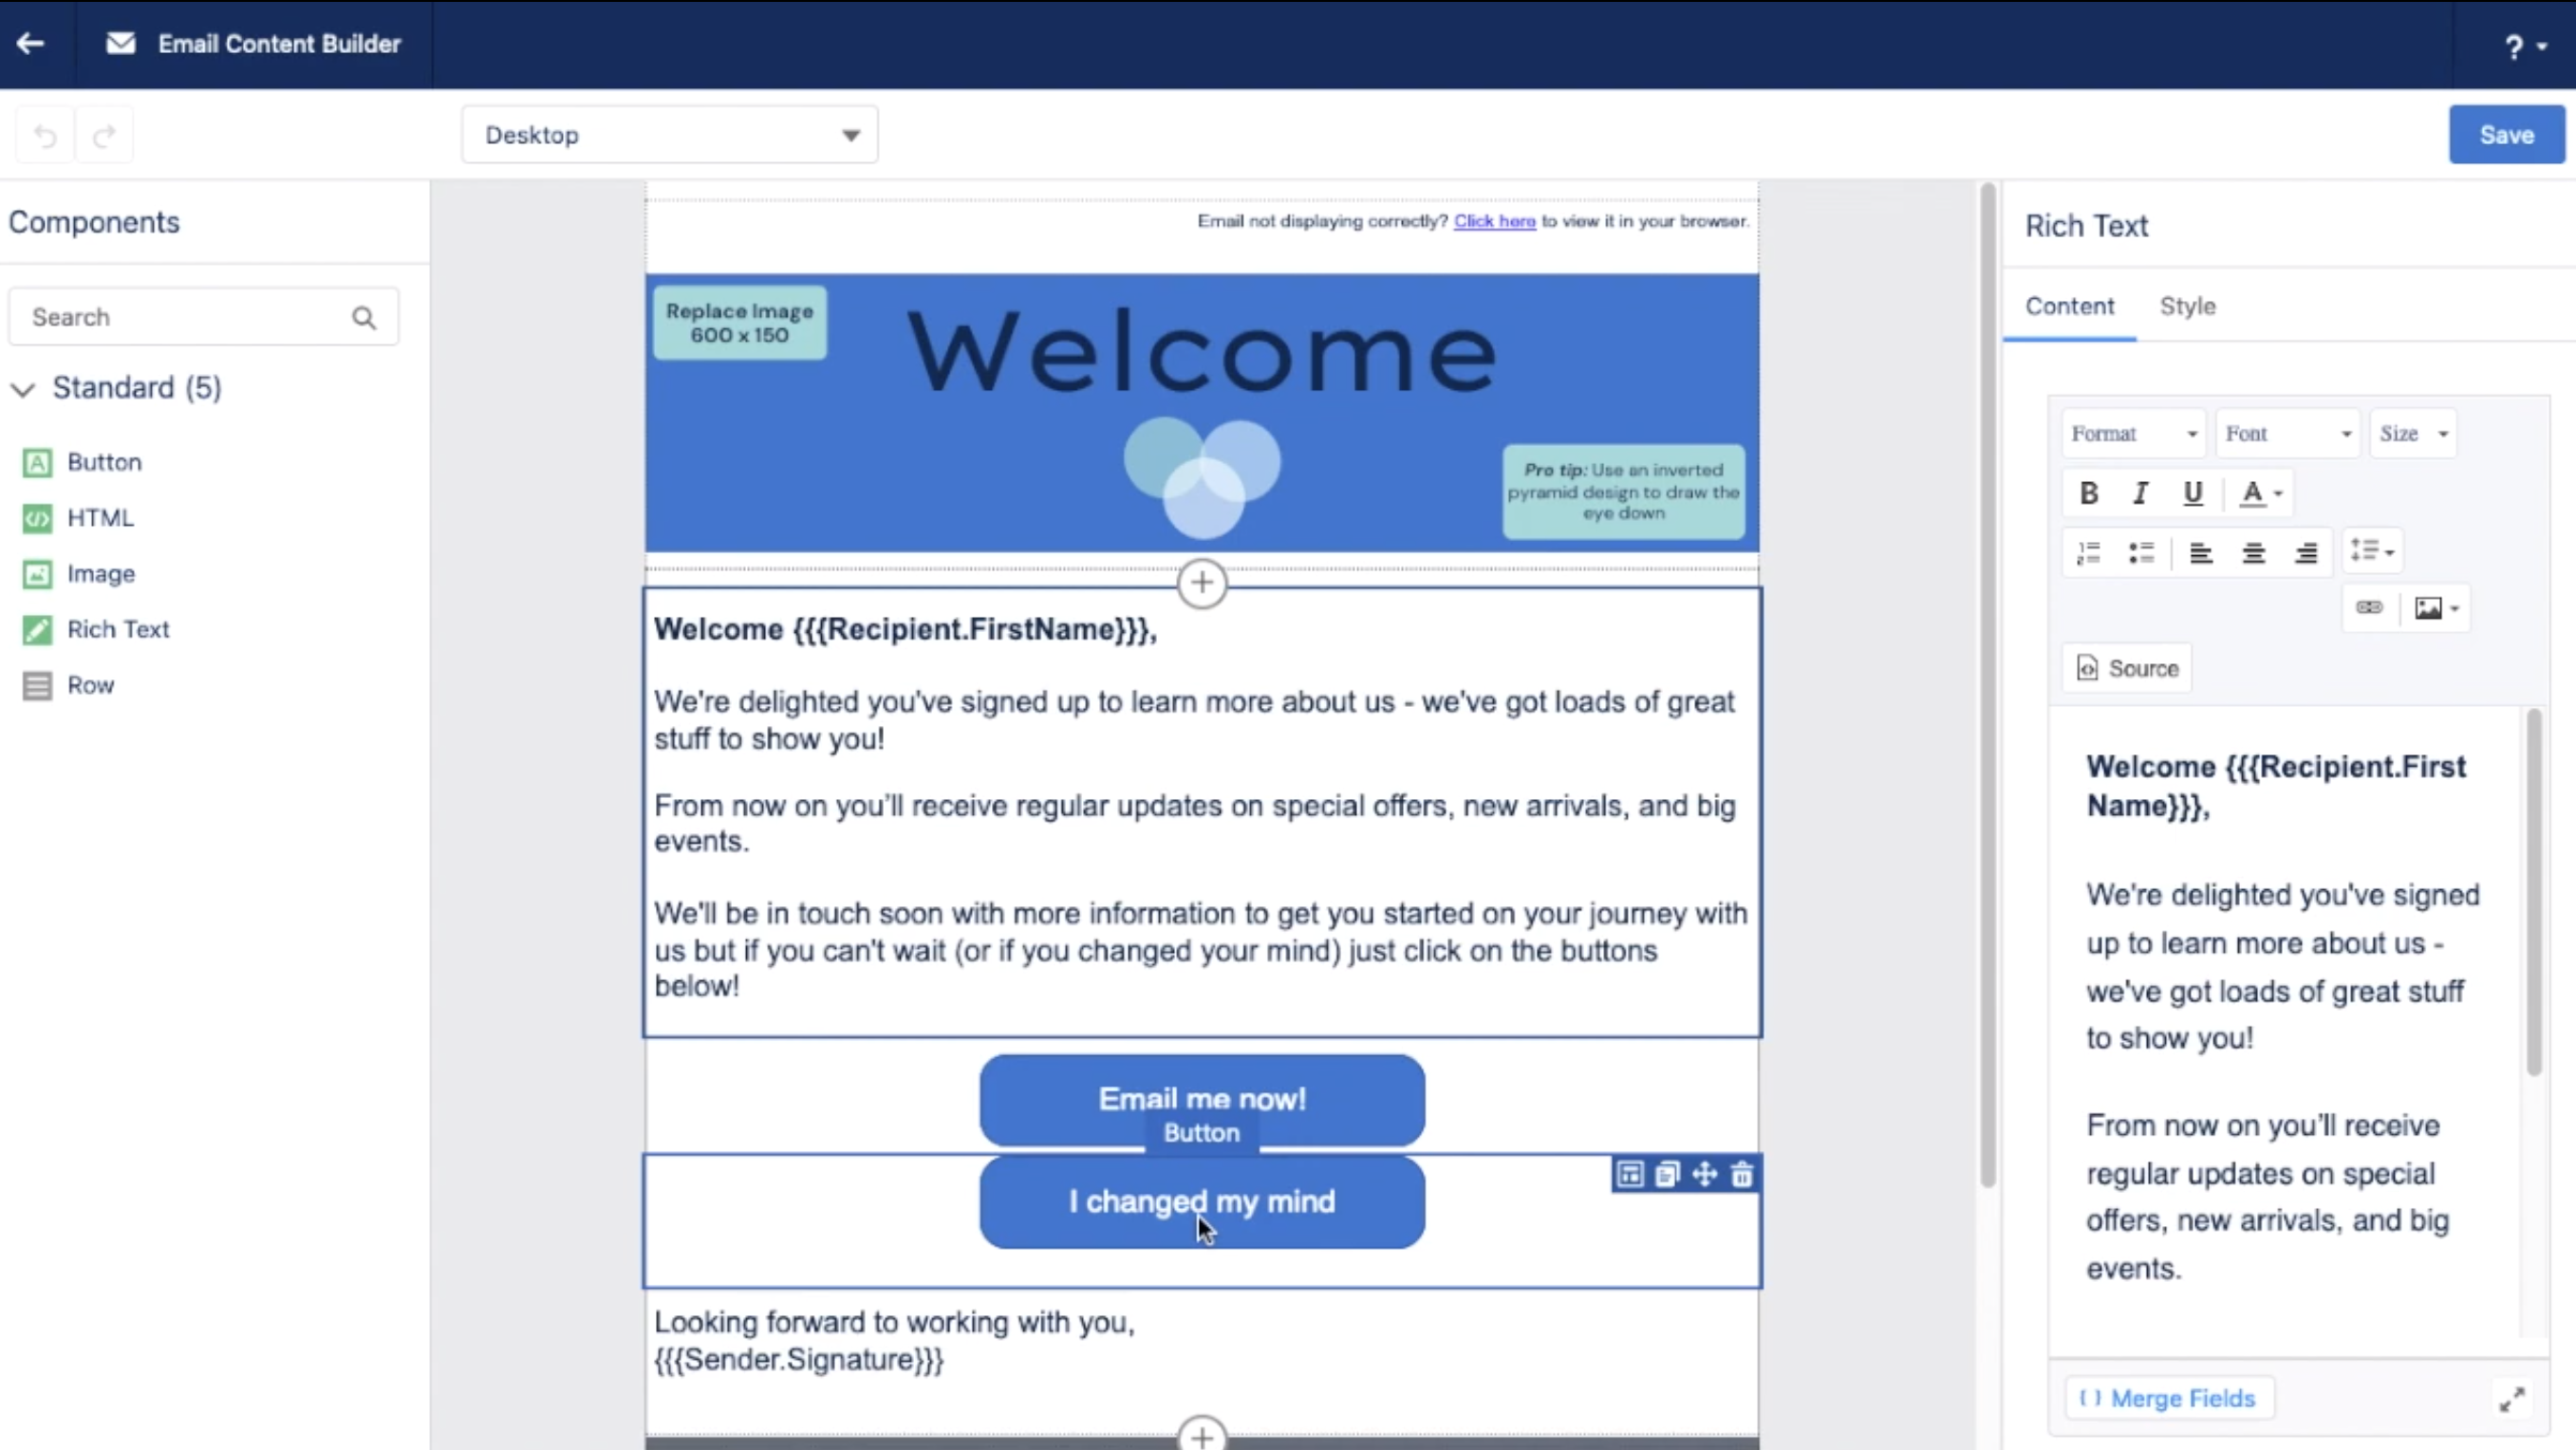Open the Desktop view mode dropdown
The width and height of the screenshot is (2576, 1450).
point(669,135)
